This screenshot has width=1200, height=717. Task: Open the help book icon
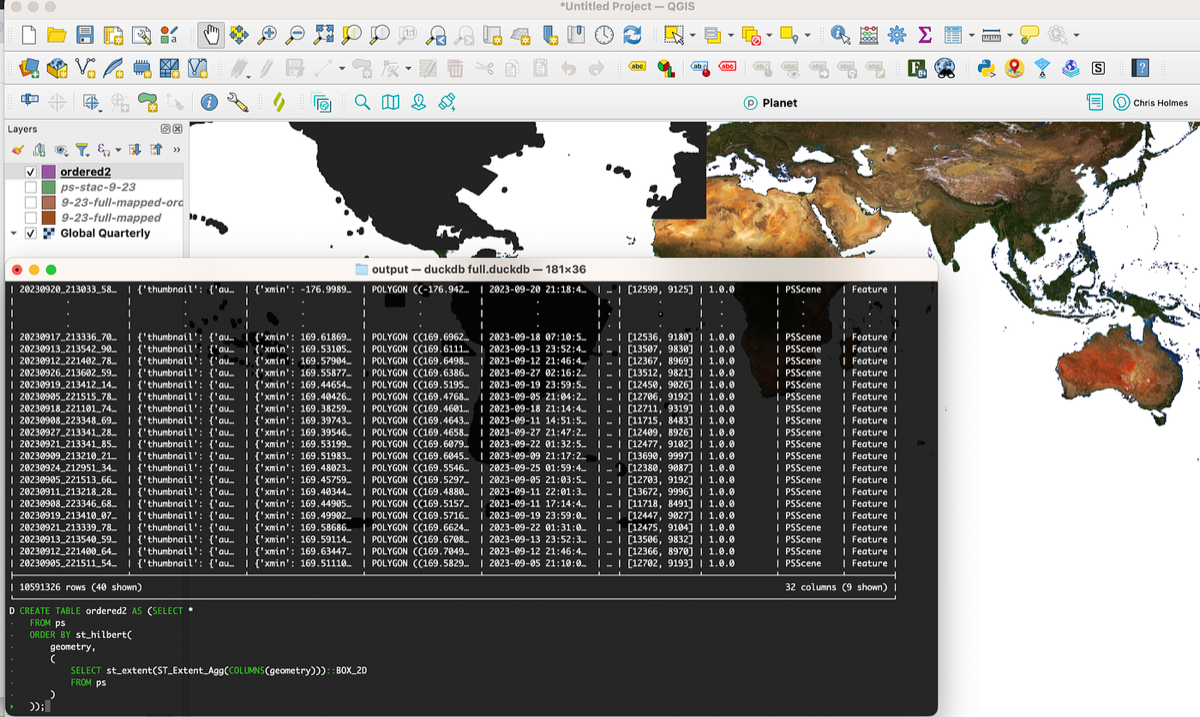pyautogui.click(x=1141, y=68)
